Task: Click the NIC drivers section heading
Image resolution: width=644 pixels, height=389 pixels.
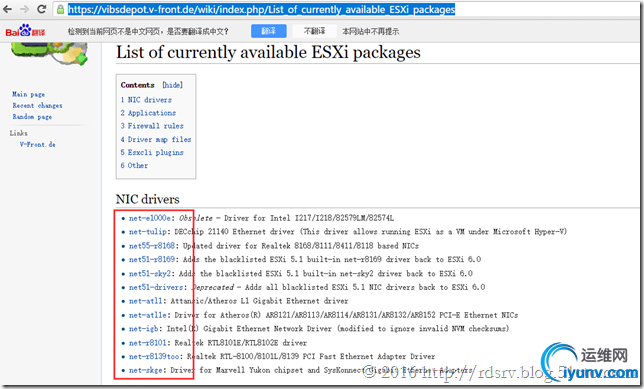Action: point(148,199)
